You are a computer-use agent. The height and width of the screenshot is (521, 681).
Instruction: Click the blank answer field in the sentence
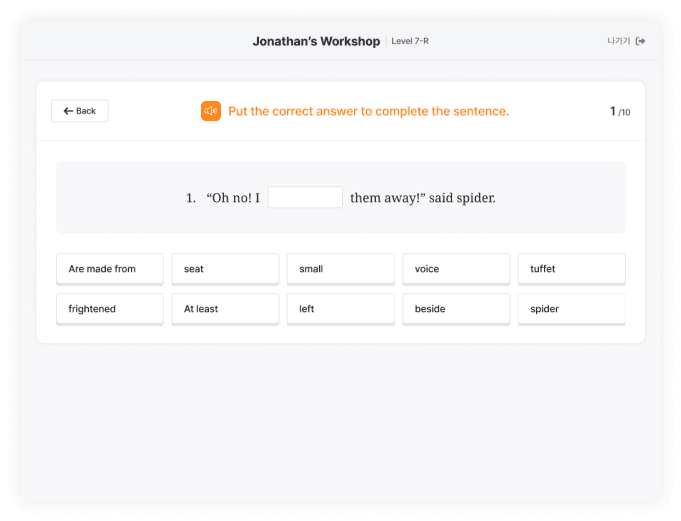(x=305, y=198)
